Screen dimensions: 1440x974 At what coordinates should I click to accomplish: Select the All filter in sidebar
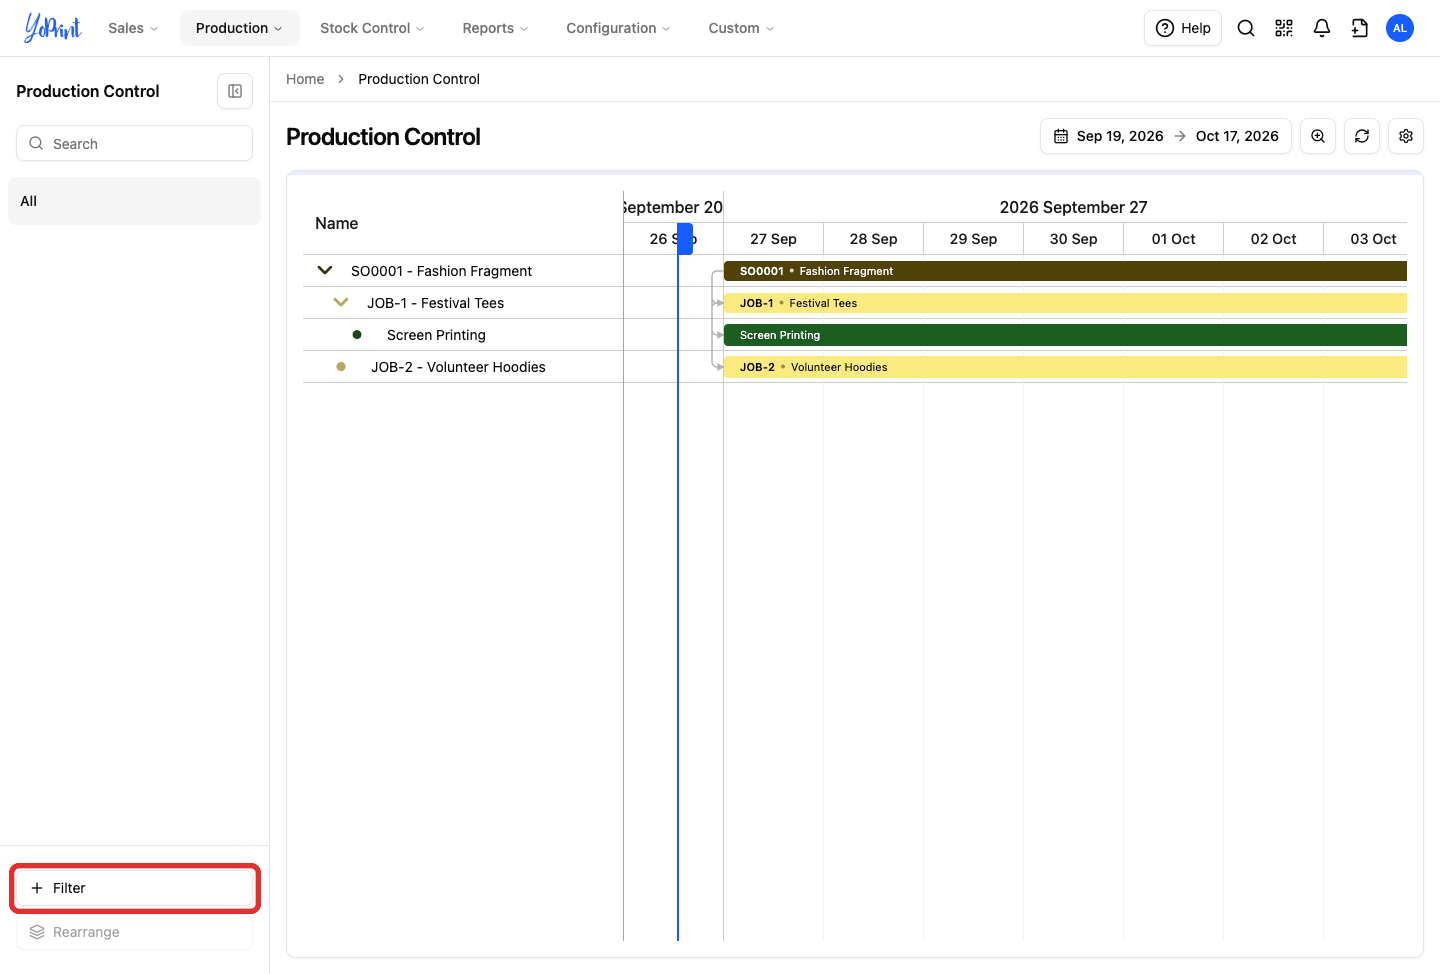134,201
